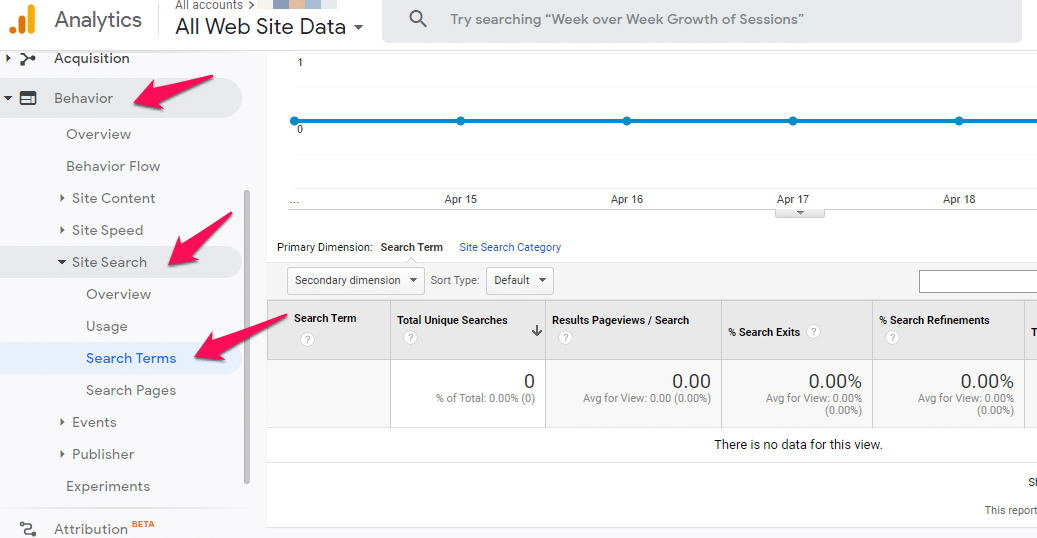Image resolution: width=1037 pixels, height=538 pixels.
Task: Click the search magnifier icon
Action: (418, 19)
